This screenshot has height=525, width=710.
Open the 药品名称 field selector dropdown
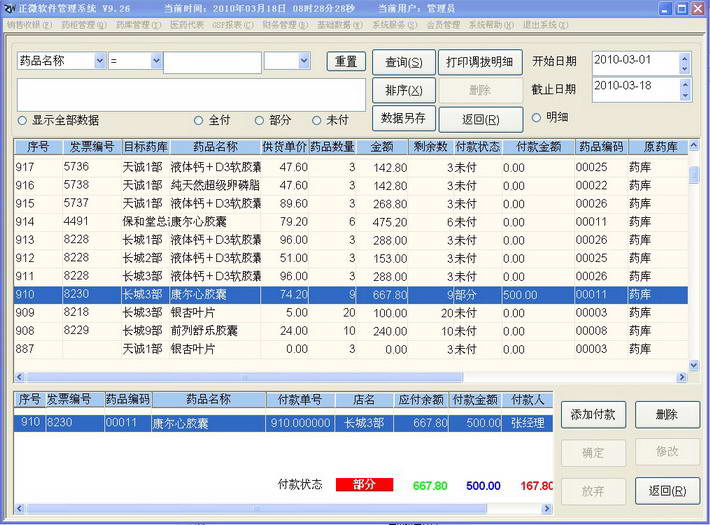pyautogui.click(x=100, y=61)
